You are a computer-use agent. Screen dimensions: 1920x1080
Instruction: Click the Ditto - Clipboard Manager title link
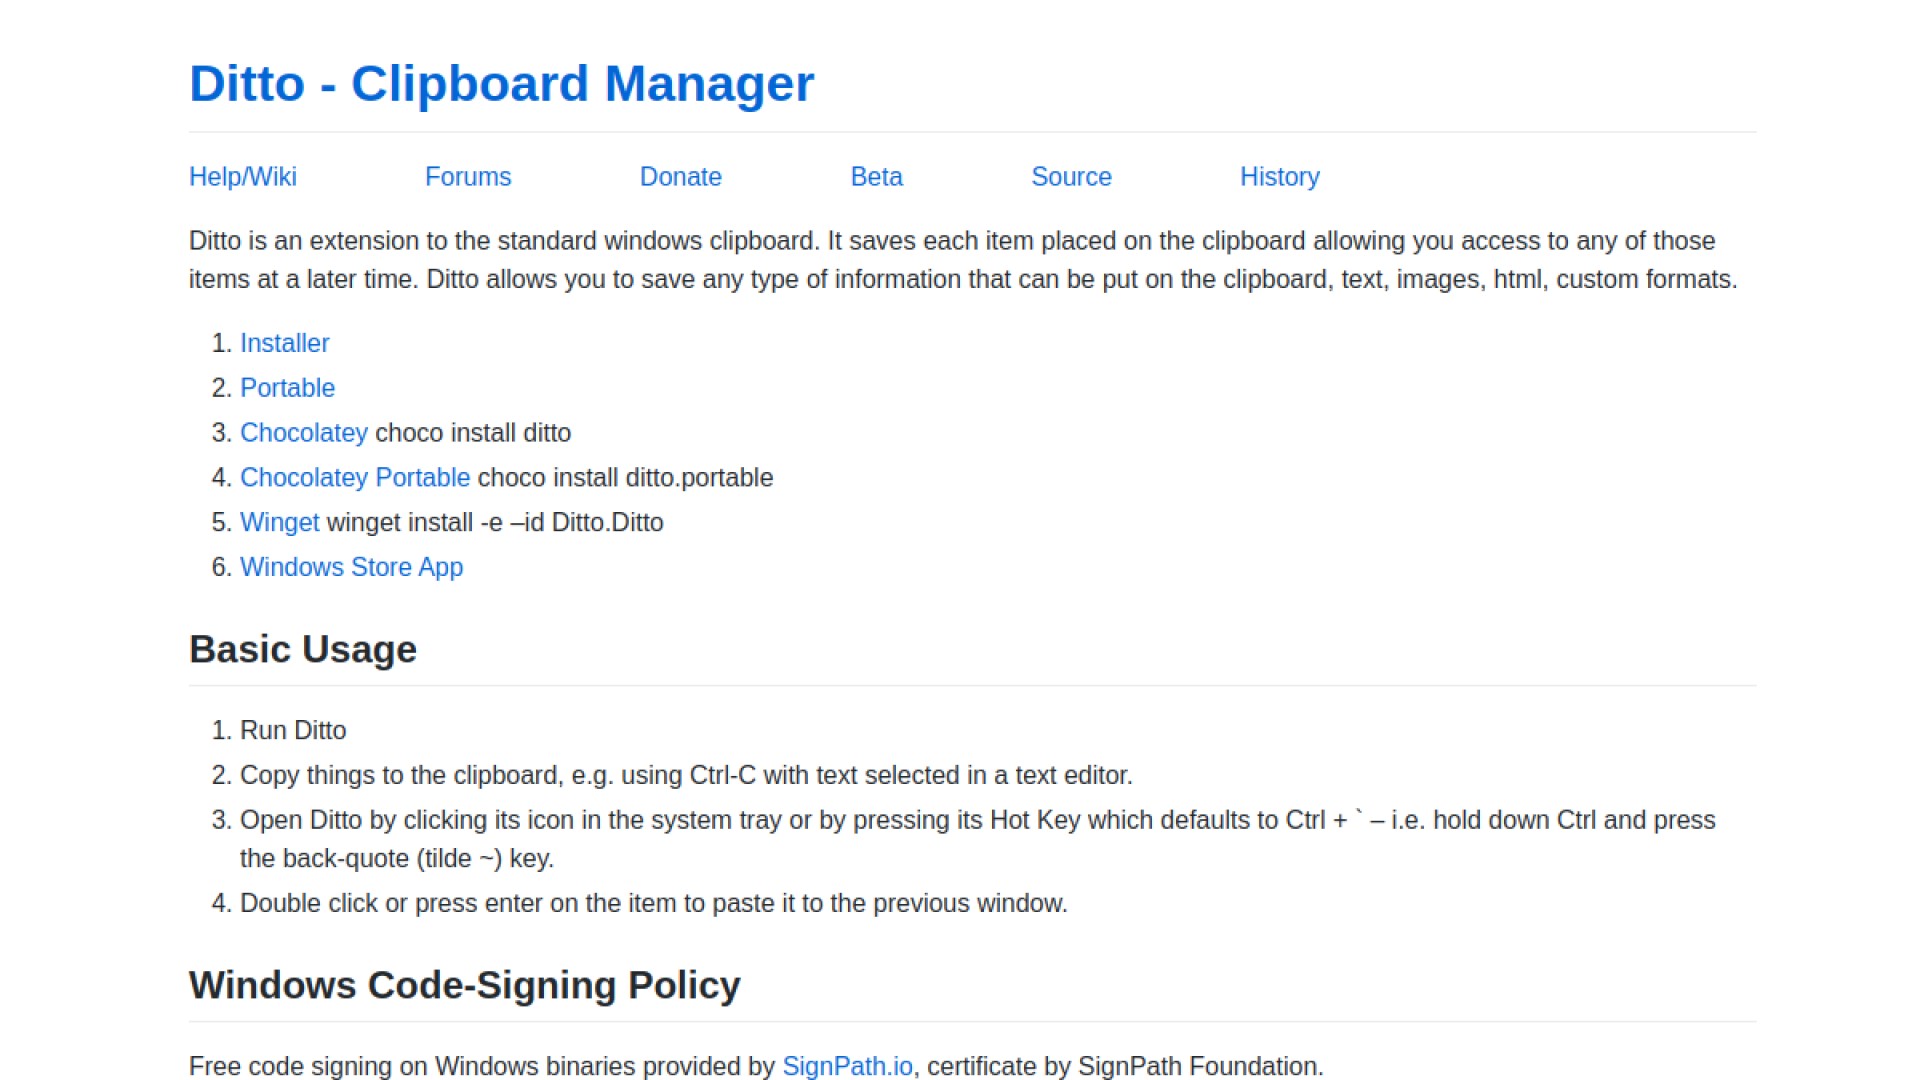pos(501,83)
